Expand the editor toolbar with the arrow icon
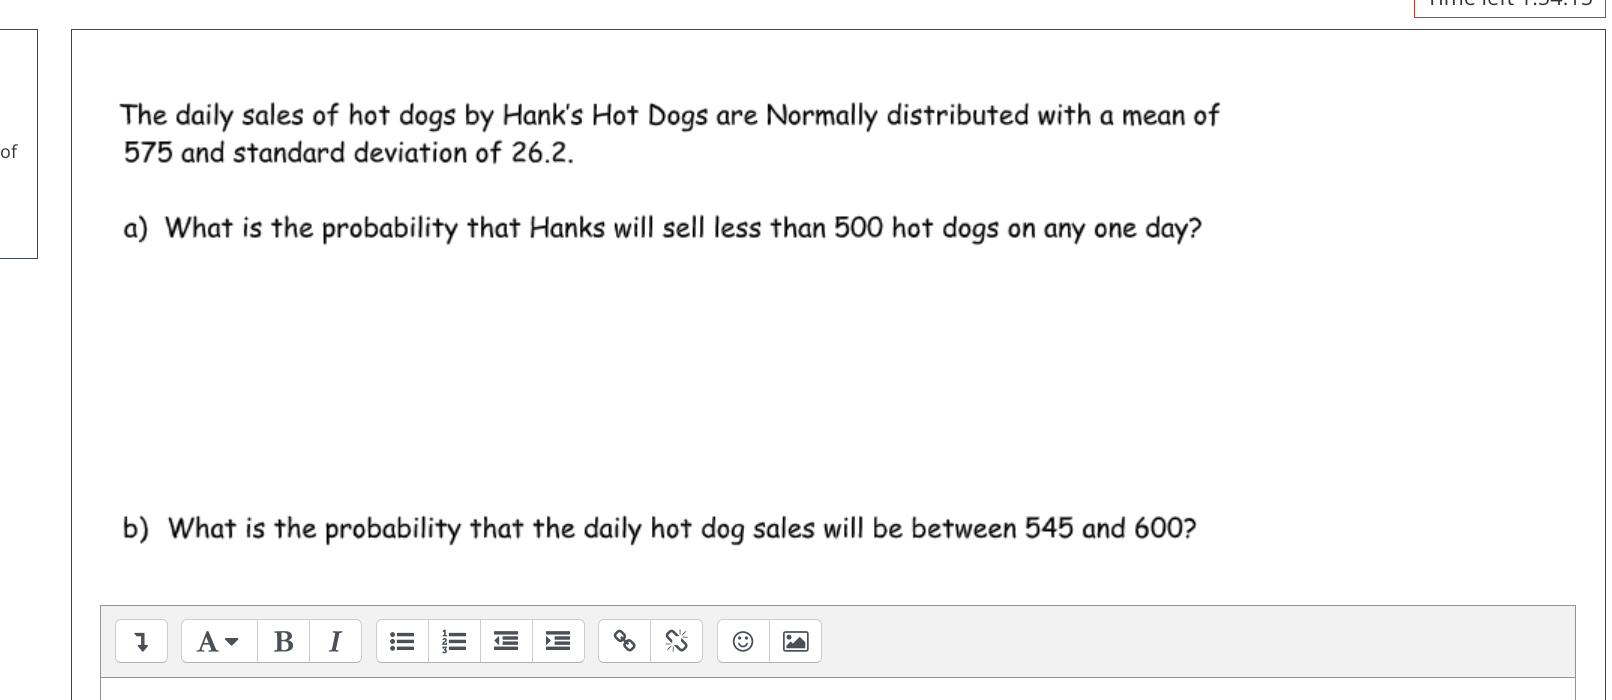 [x=141, y=641]
